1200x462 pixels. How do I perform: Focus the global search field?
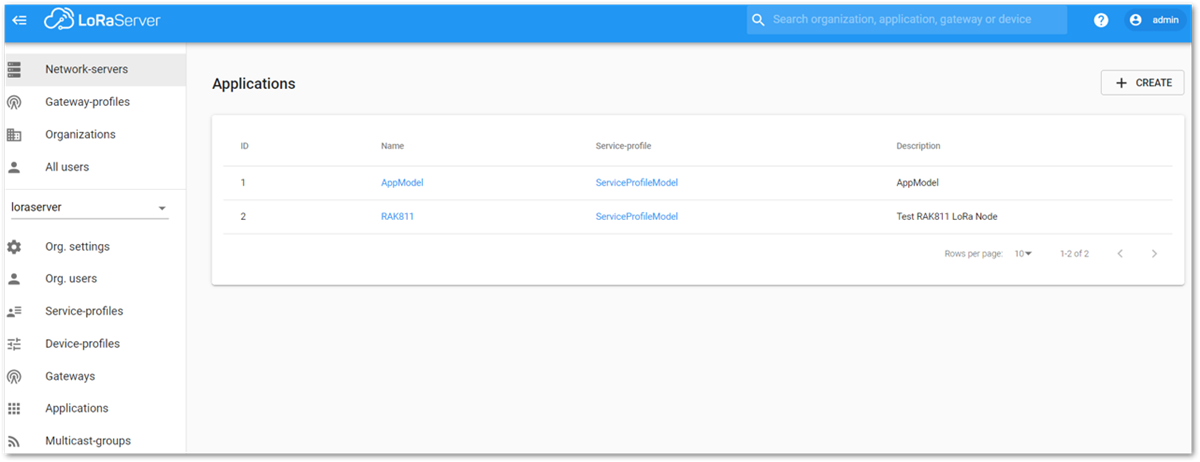coord(907,20)
